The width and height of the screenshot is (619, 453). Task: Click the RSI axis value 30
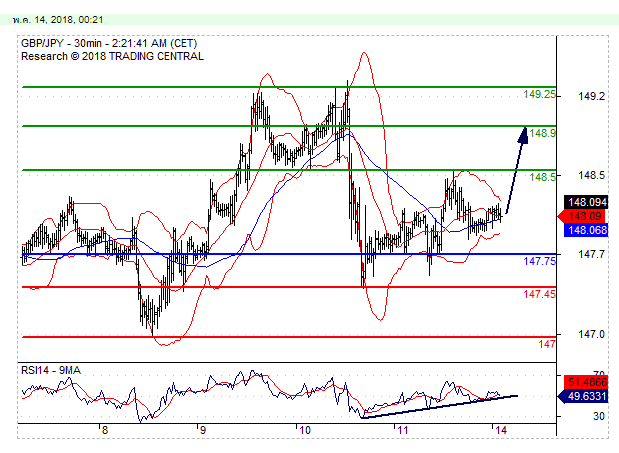coord(598,416)
